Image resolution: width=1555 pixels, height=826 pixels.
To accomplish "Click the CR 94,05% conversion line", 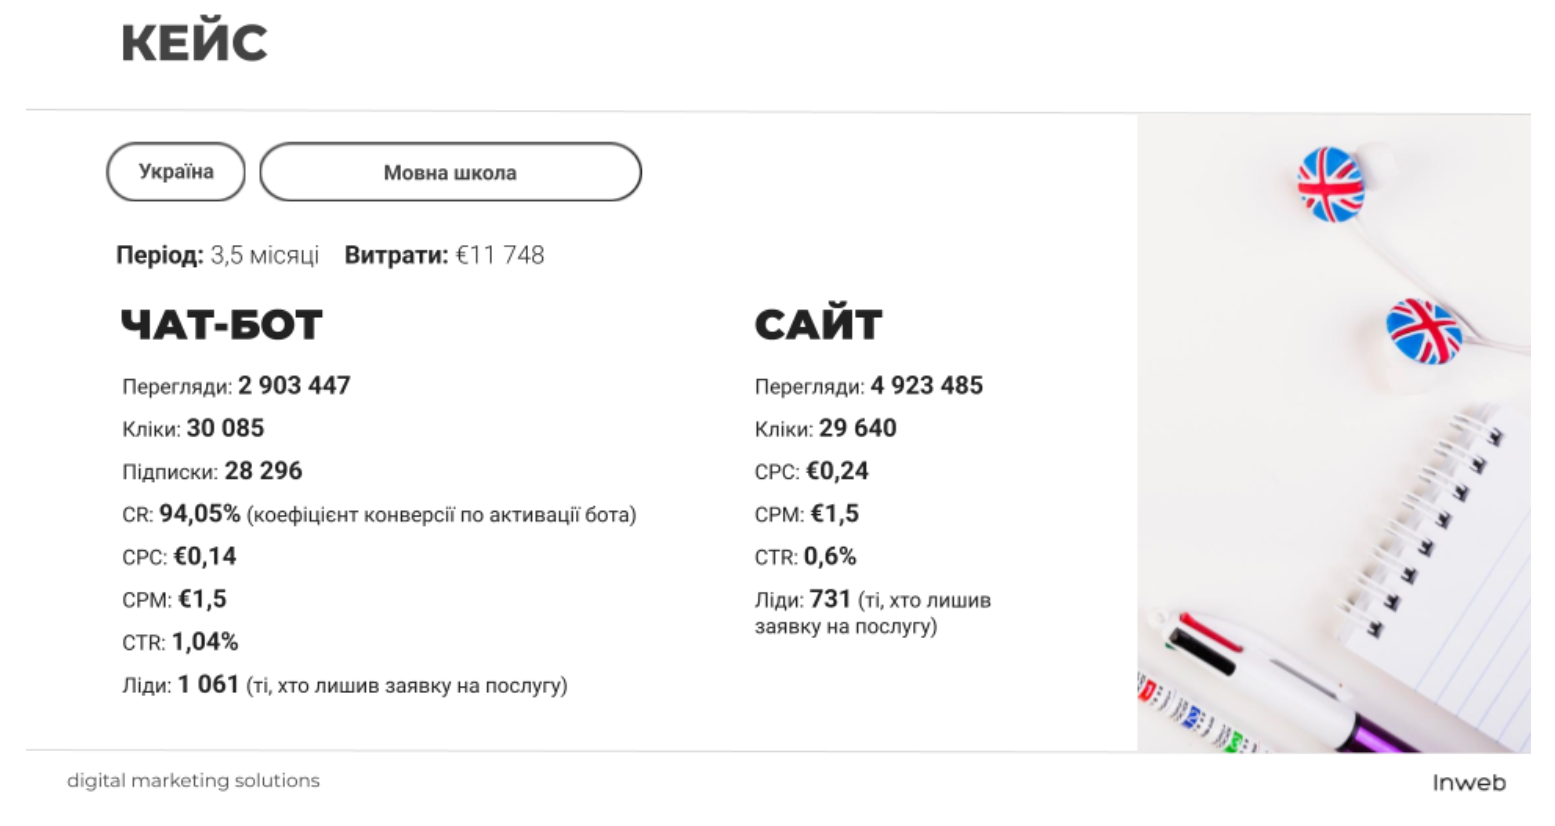I will [x=379, y=514].
